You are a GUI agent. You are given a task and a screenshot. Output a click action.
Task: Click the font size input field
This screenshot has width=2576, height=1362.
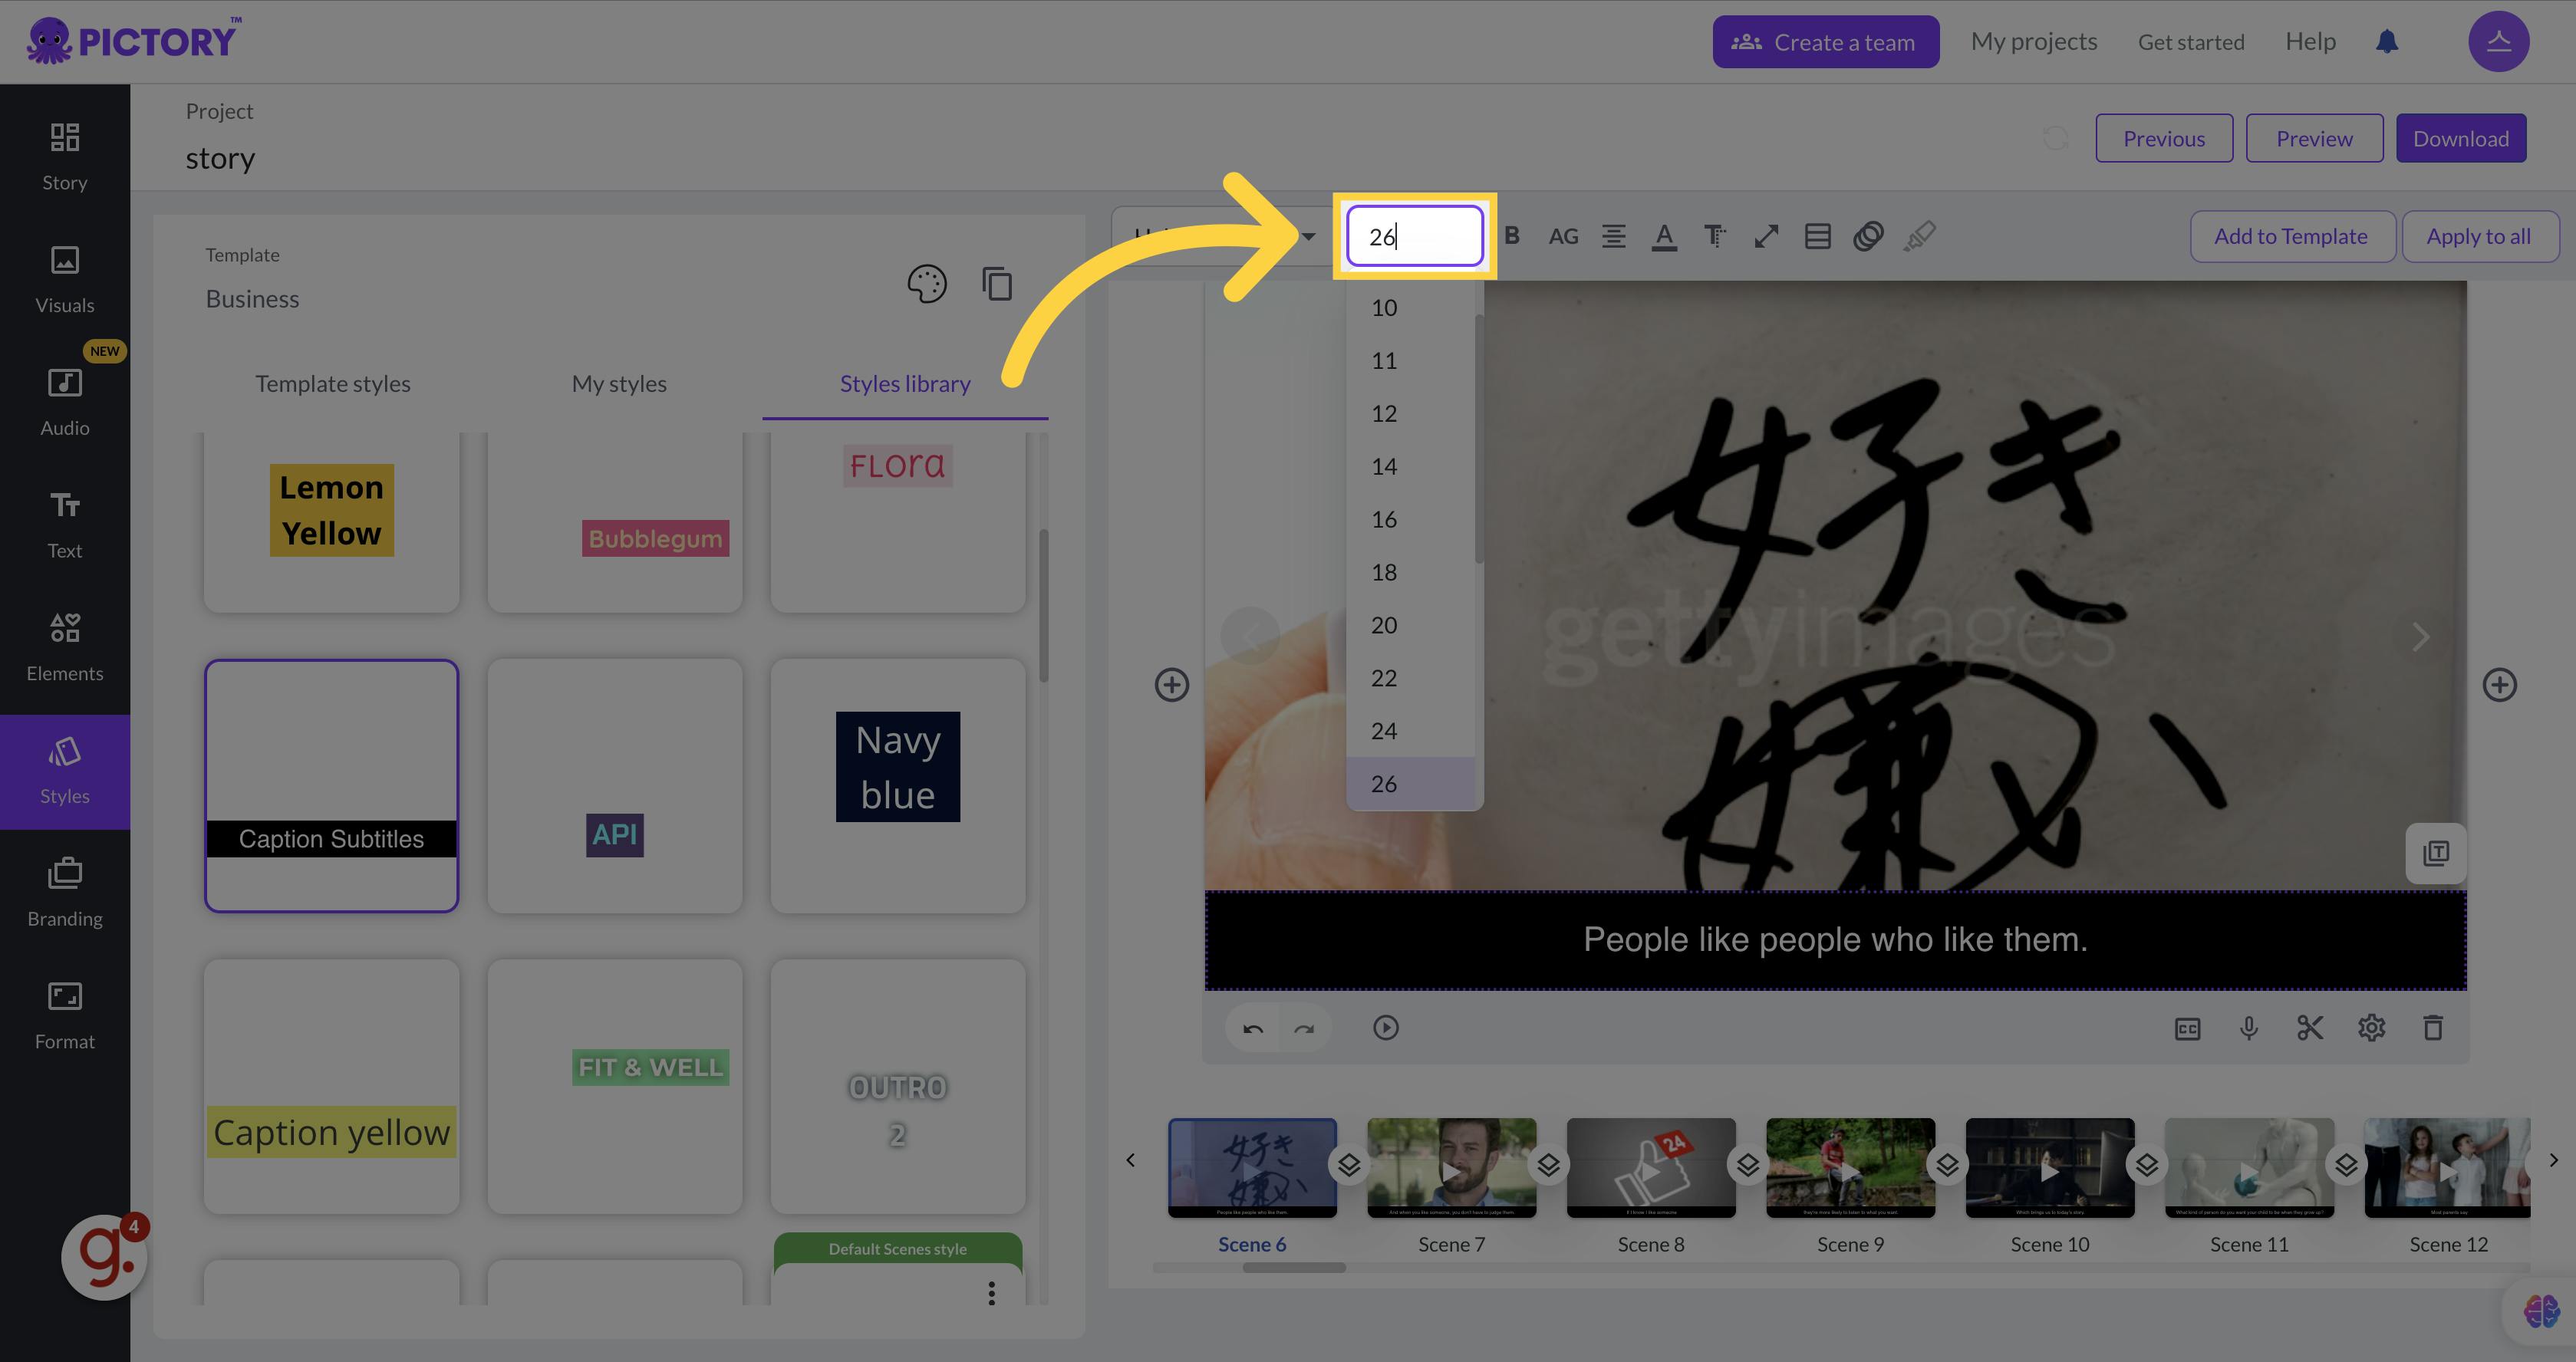click(x=1414, y=236)
